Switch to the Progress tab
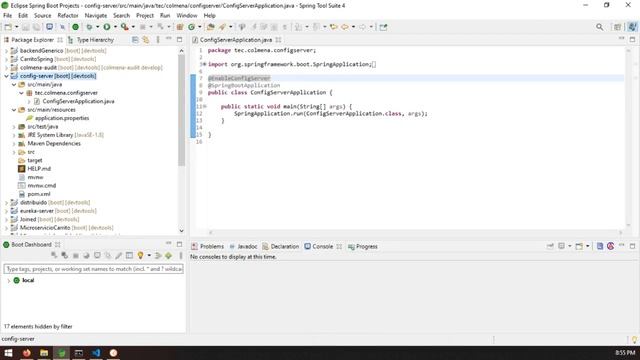 click(x=362, y=246)
